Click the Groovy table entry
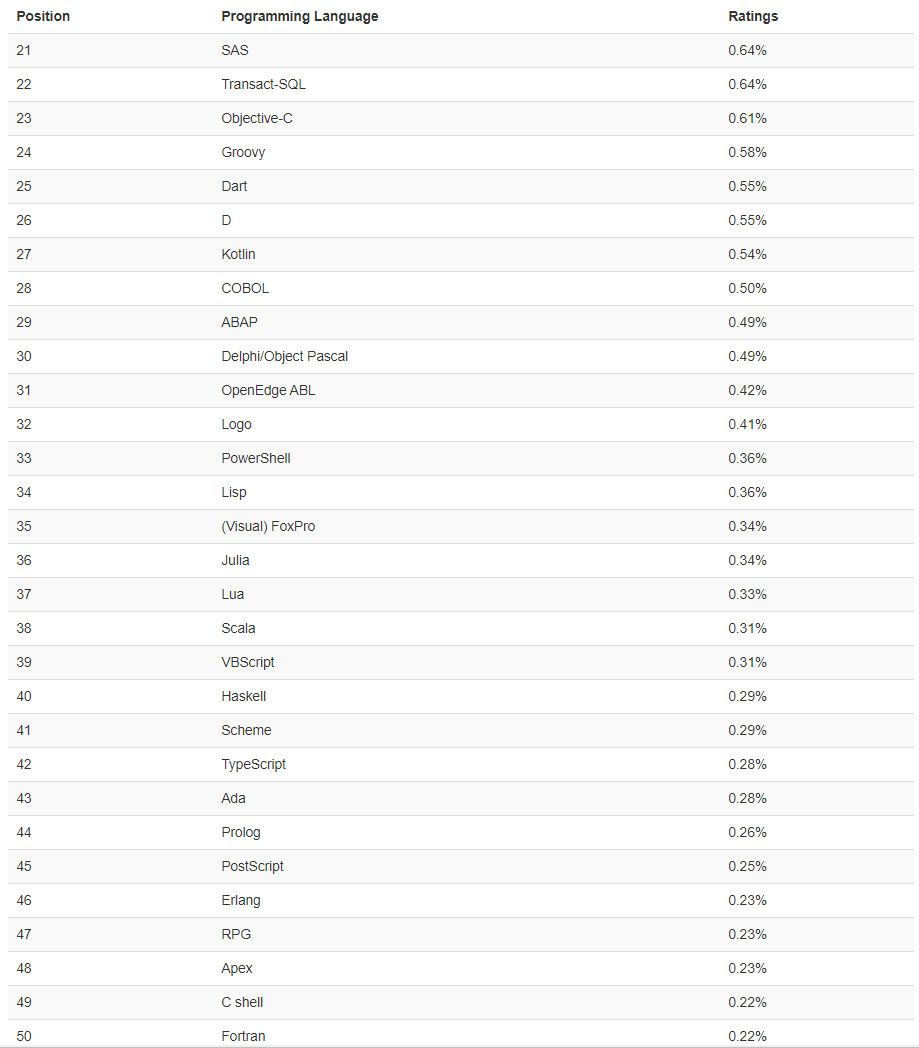Image resolution: width=919 pixels, height=1048 pixels. pos(243,152)
